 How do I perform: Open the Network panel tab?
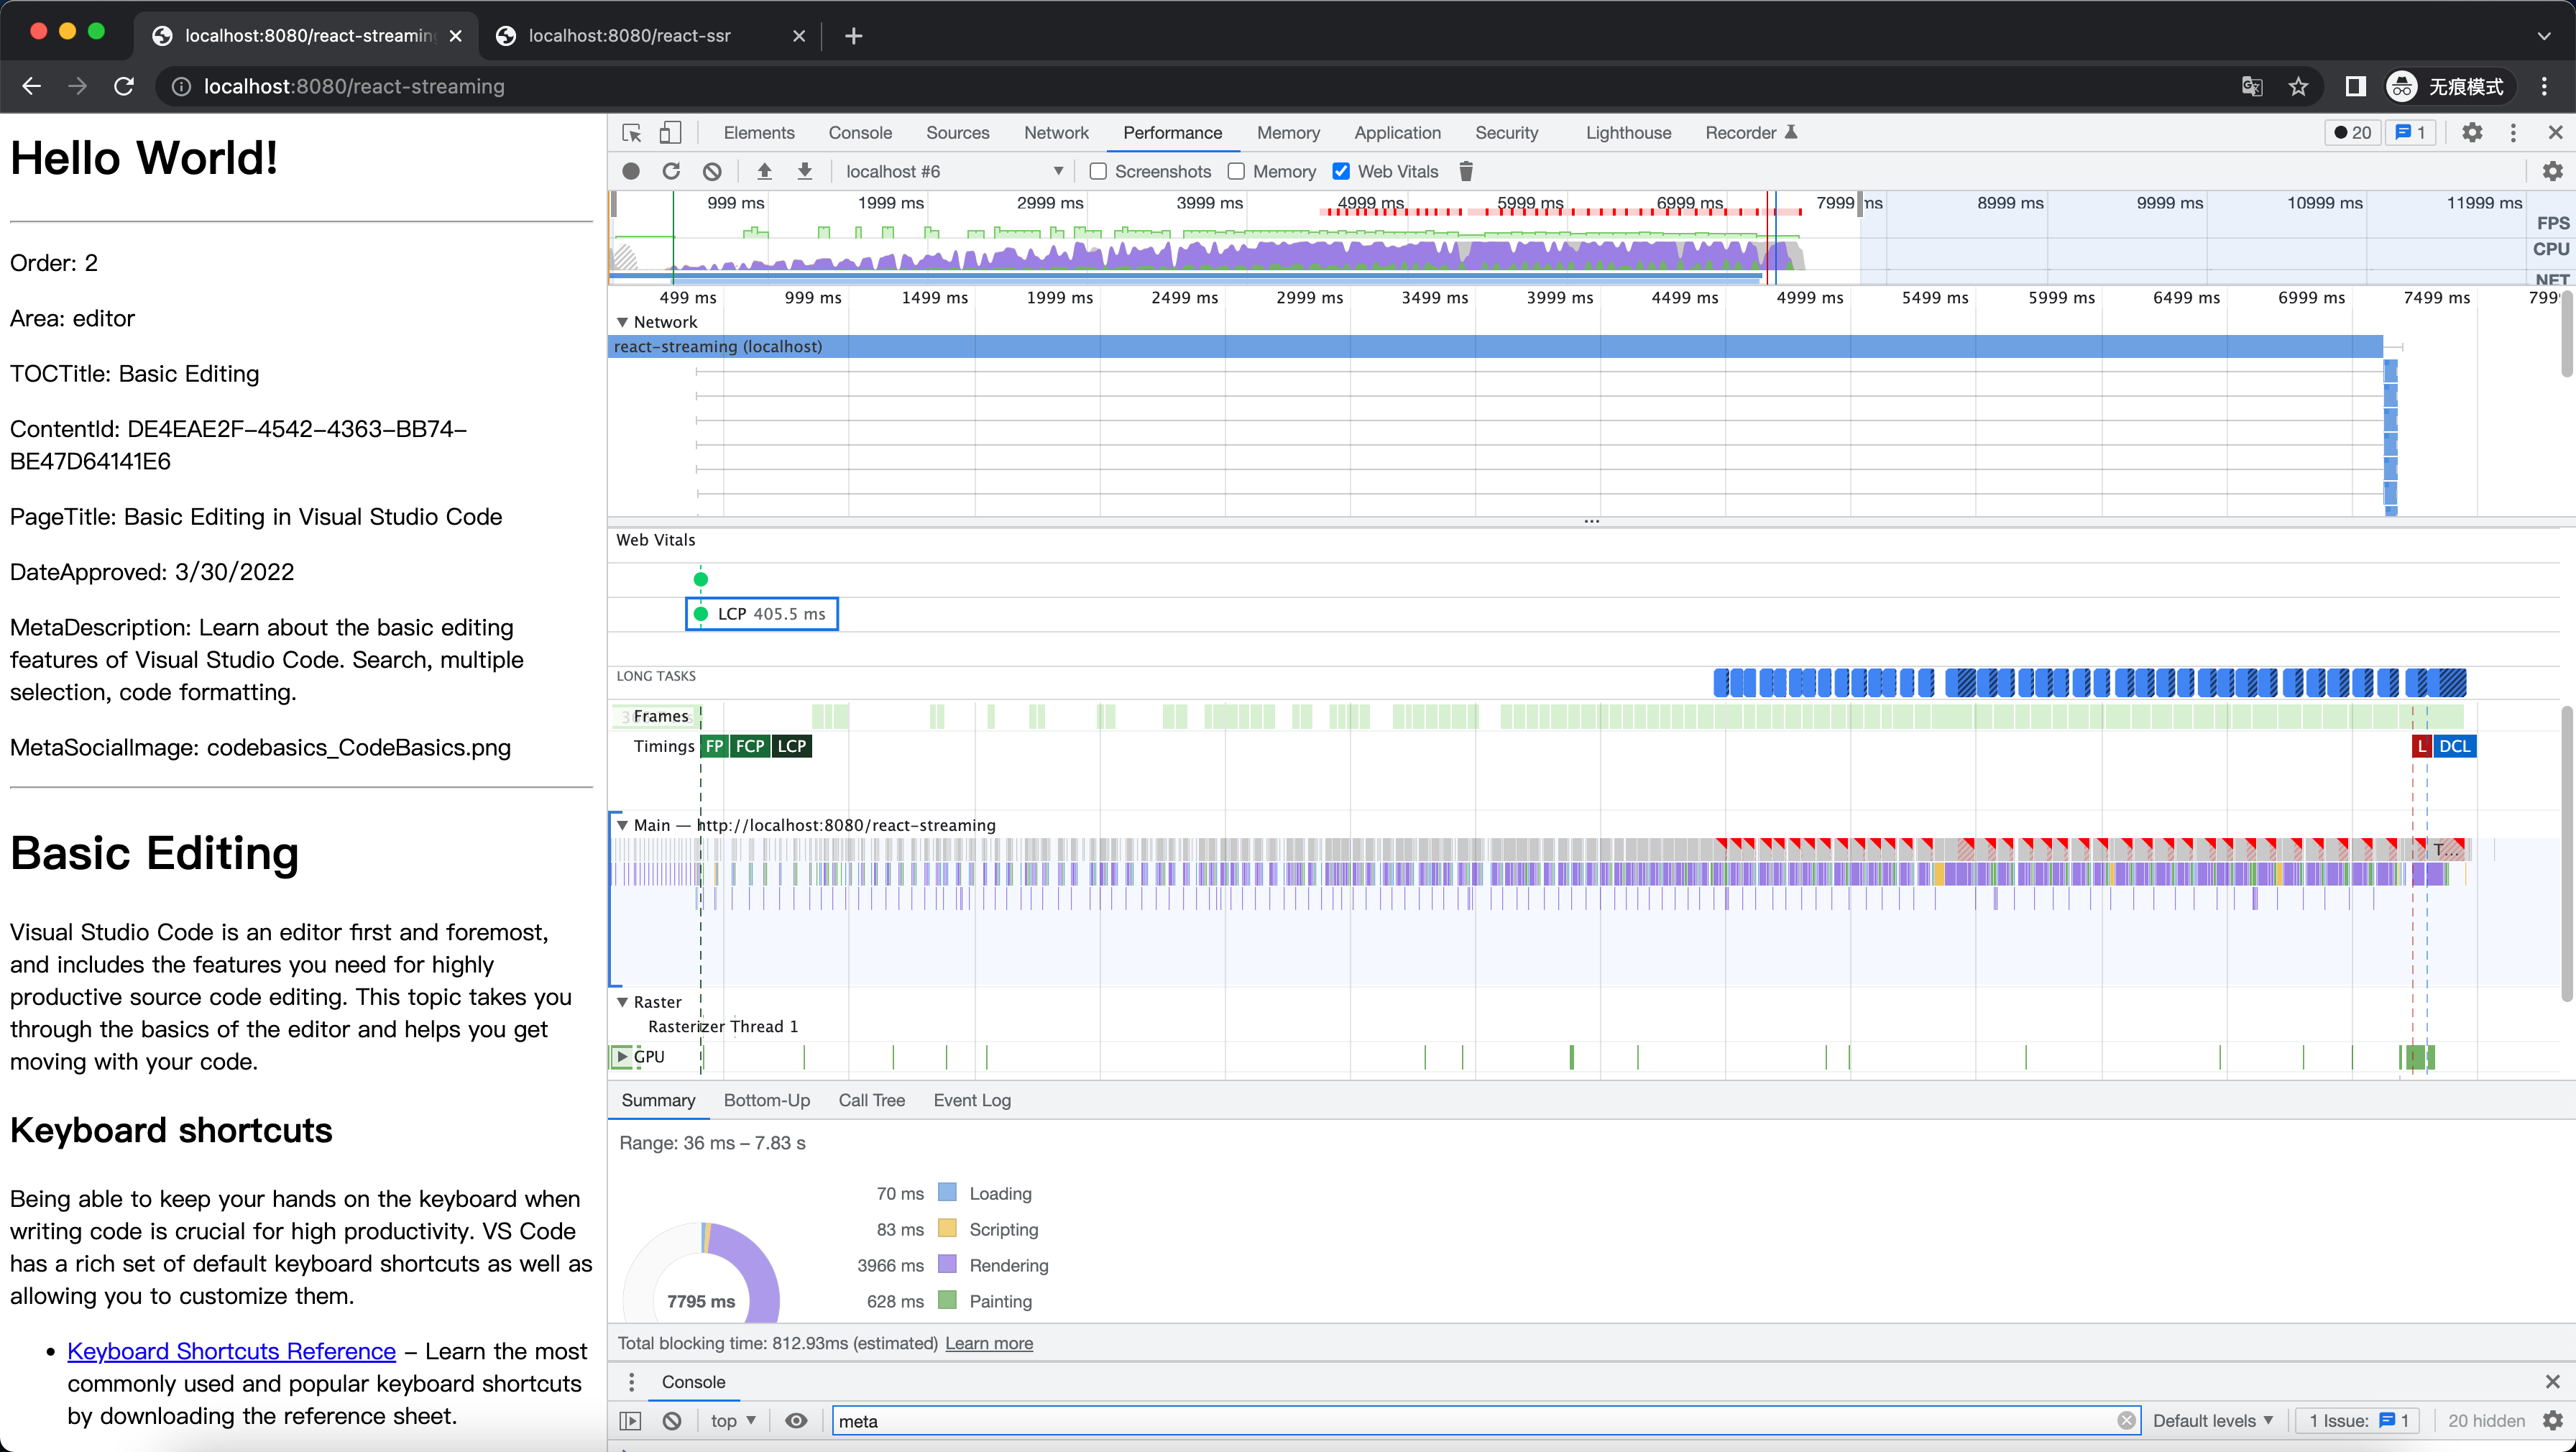(x=1056, y=133)
